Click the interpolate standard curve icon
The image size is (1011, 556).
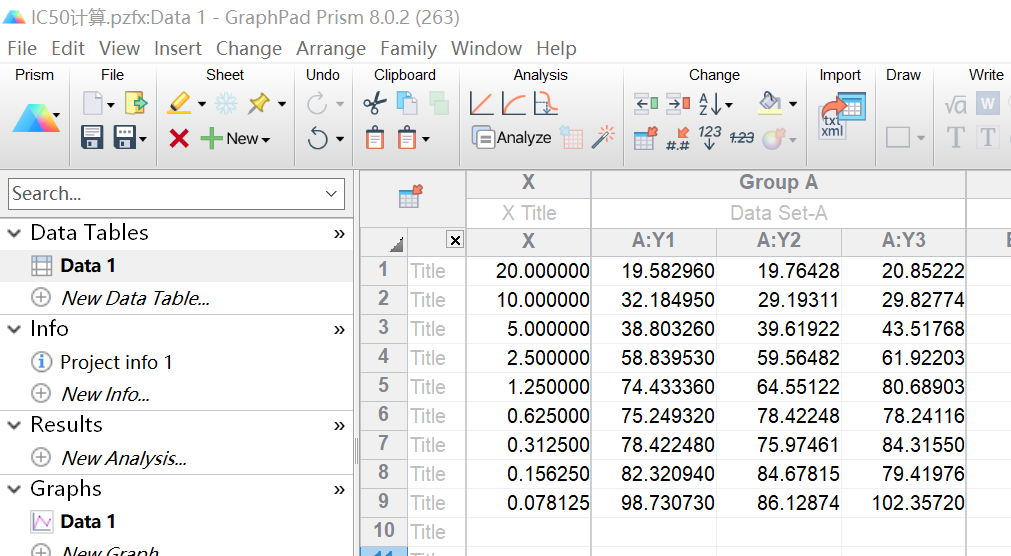pos(545,103)
